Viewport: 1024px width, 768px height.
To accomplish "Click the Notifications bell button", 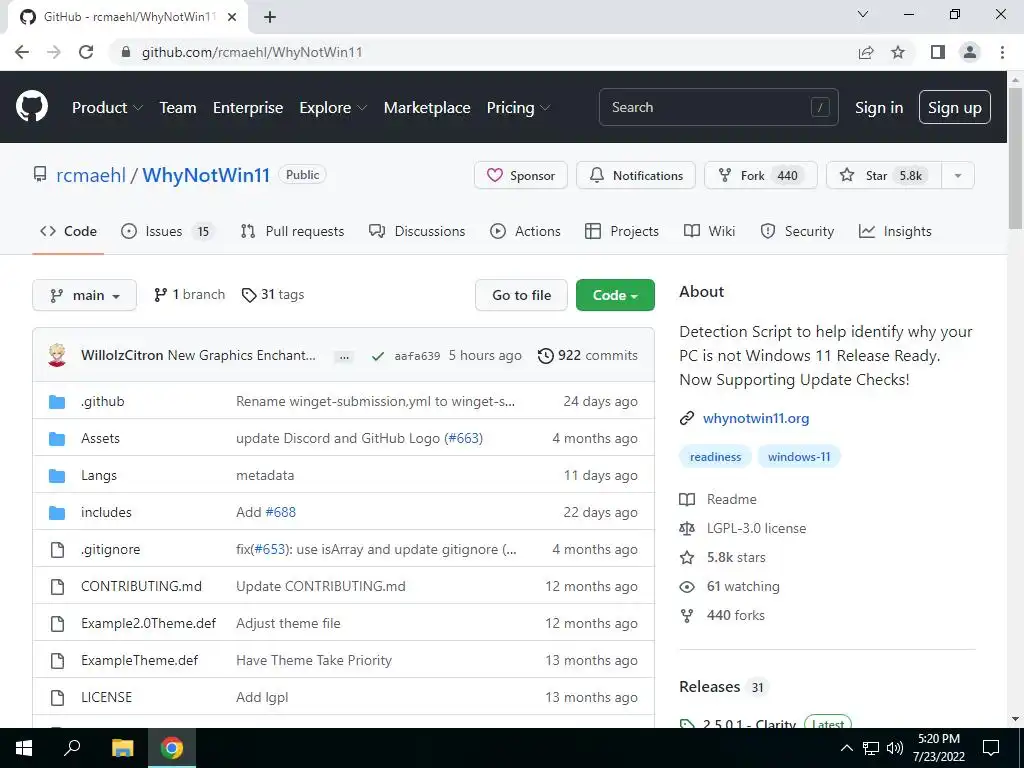I will tap(635, 175).
